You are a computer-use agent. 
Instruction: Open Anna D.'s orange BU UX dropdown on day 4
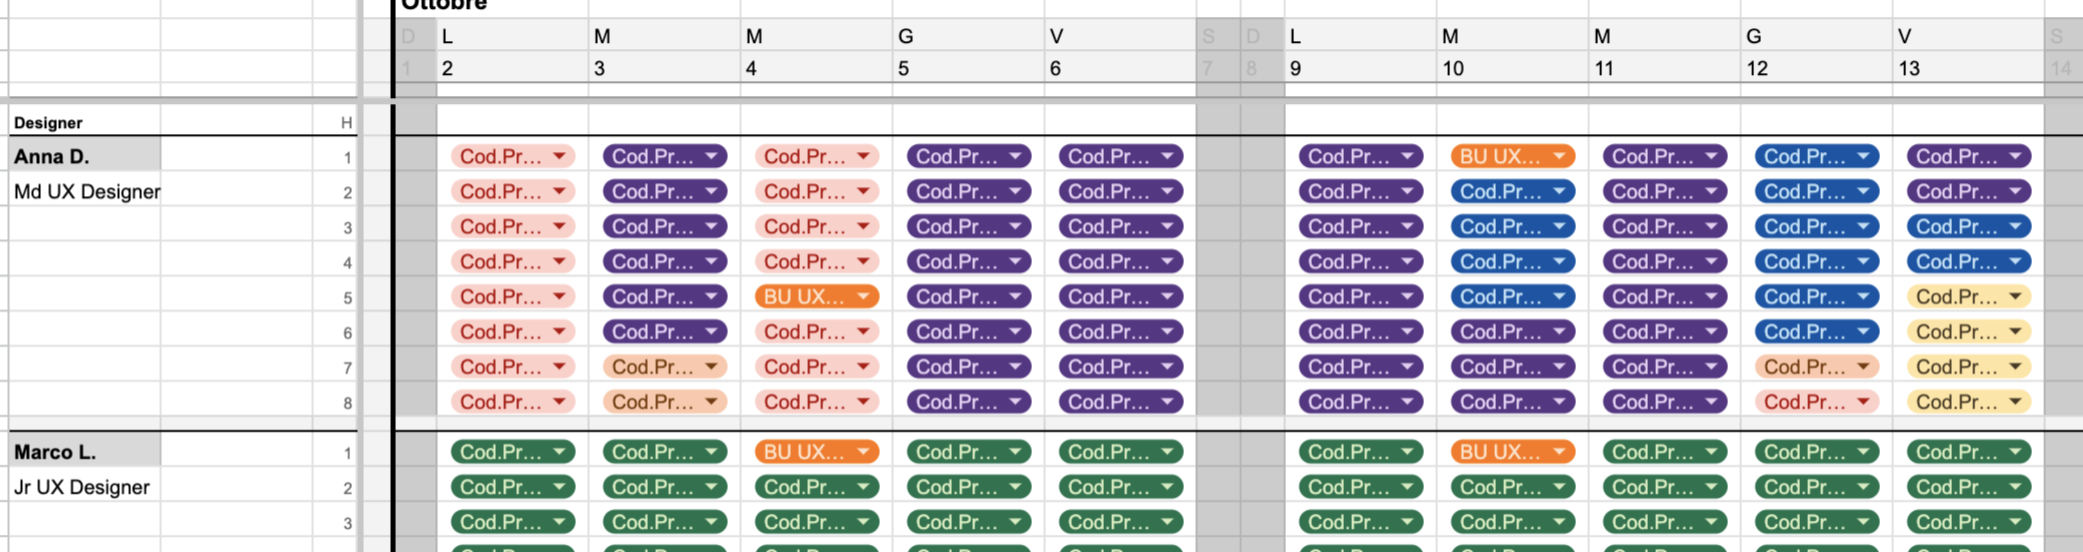(x=816, y=297)
